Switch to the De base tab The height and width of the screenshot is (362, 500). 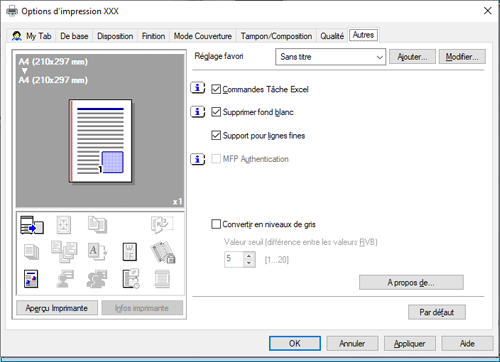[74, 36]
